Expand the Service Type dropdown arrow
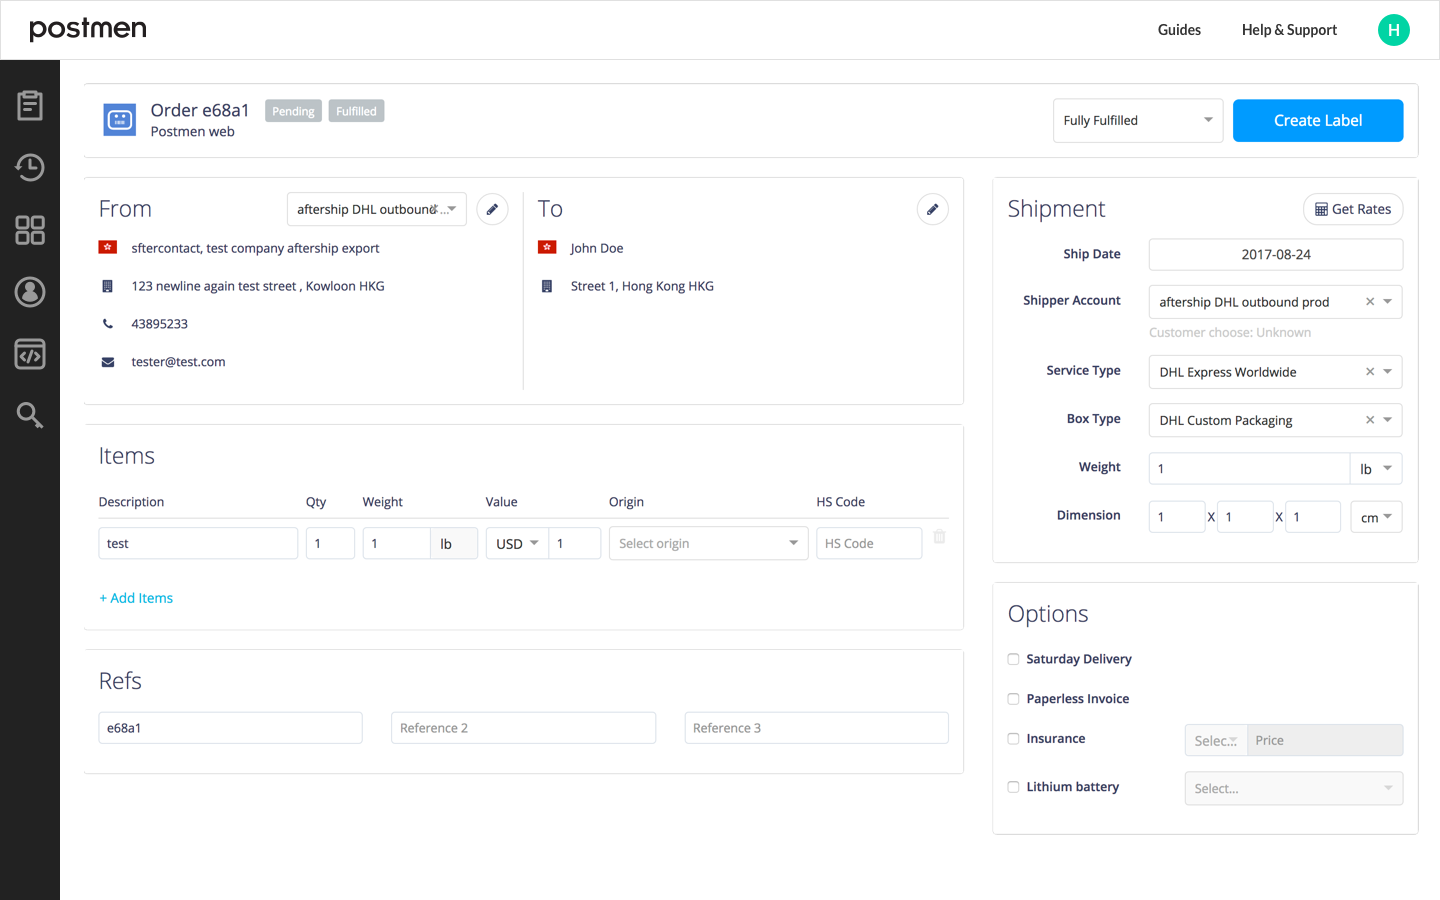This screenshot has width=1440, height=900. coord(1388,371)
